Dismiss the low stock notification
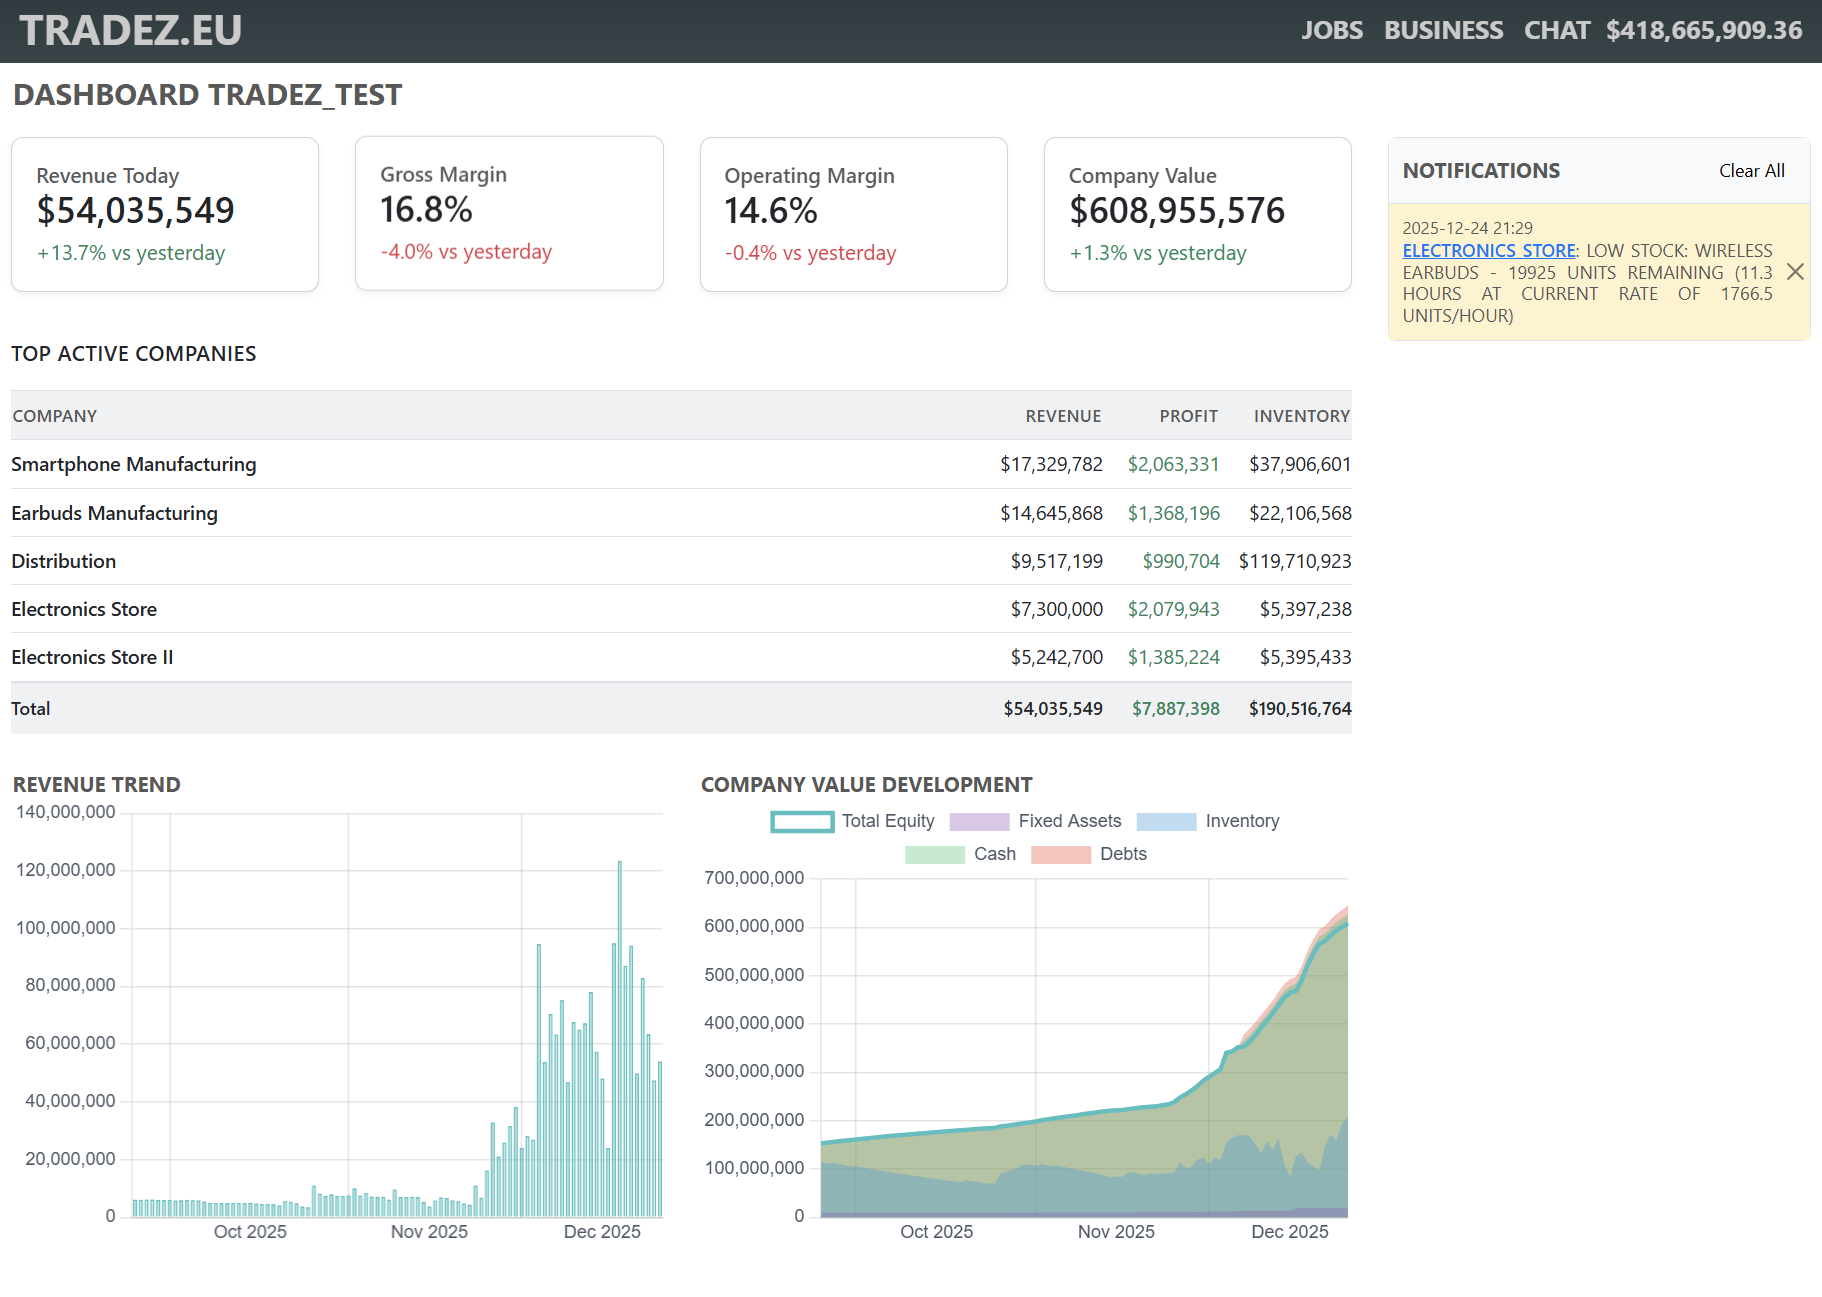 coord(1795,271)
